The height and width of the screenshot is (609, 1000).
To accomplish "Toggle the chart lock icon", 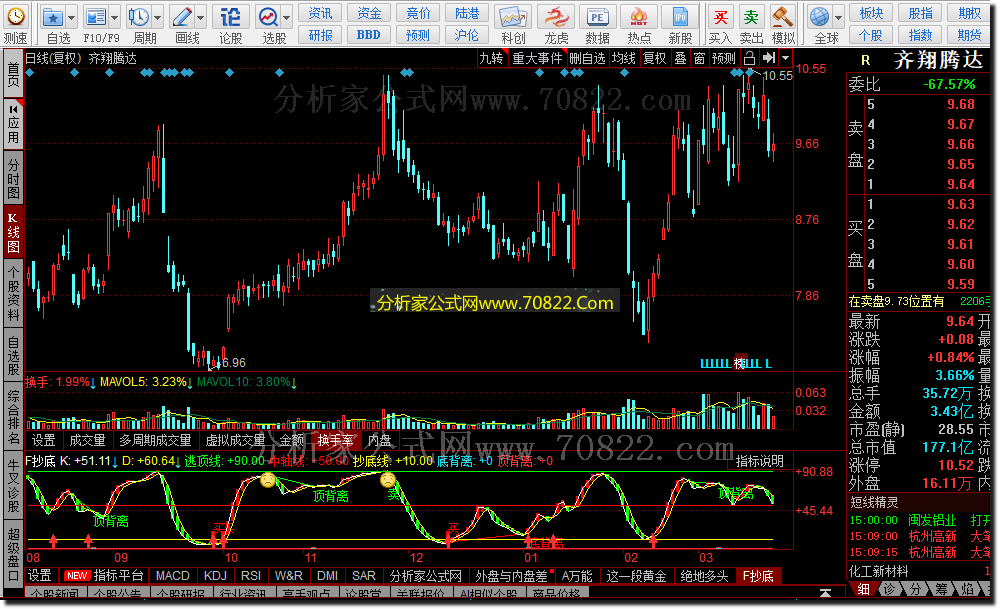I will tap(750, 59).
